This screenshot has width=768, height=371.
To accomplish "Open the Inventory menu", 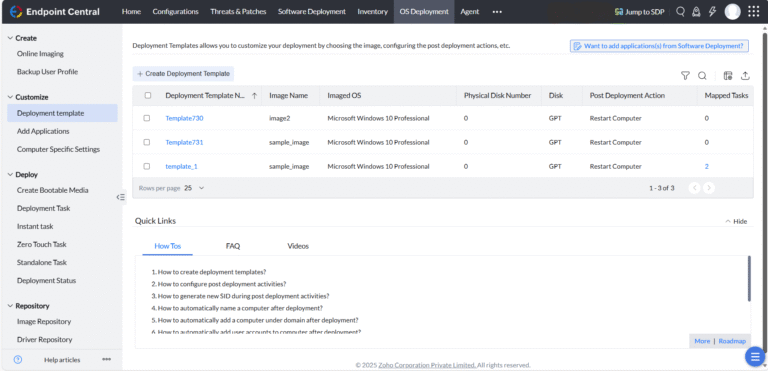I will click(x=372, y=12).
